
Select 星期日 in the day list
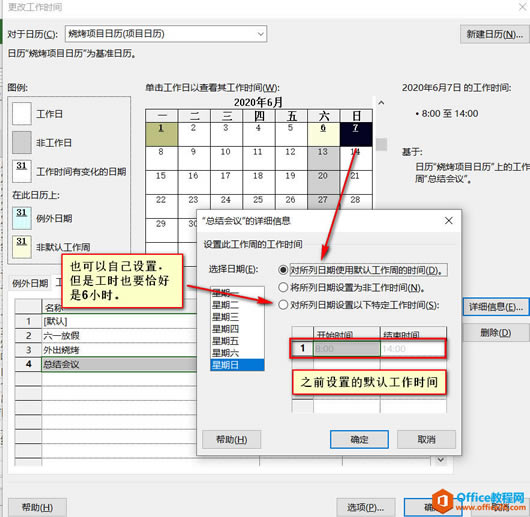tap(237, 365)
